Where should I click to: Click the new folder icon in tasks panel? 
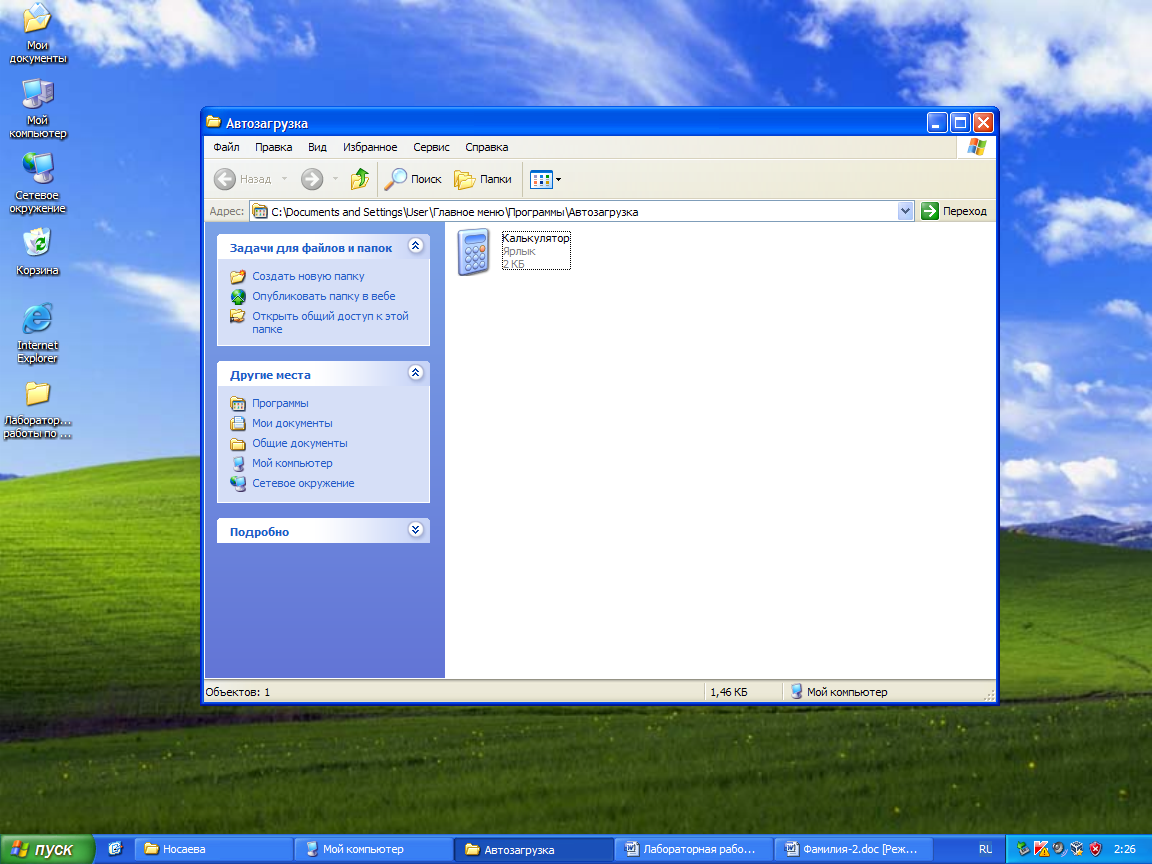[238, 276]
